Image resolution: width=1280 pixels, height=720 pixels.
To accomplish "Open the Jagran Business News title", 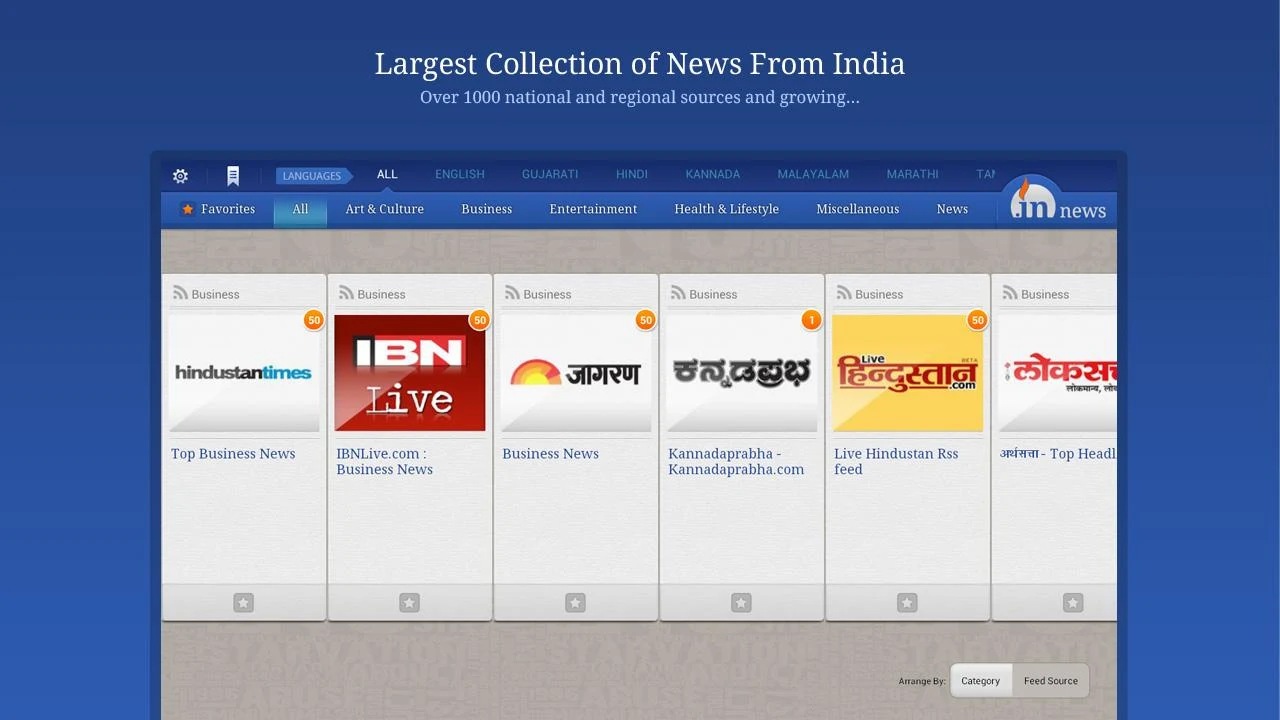I will [550, 454].
